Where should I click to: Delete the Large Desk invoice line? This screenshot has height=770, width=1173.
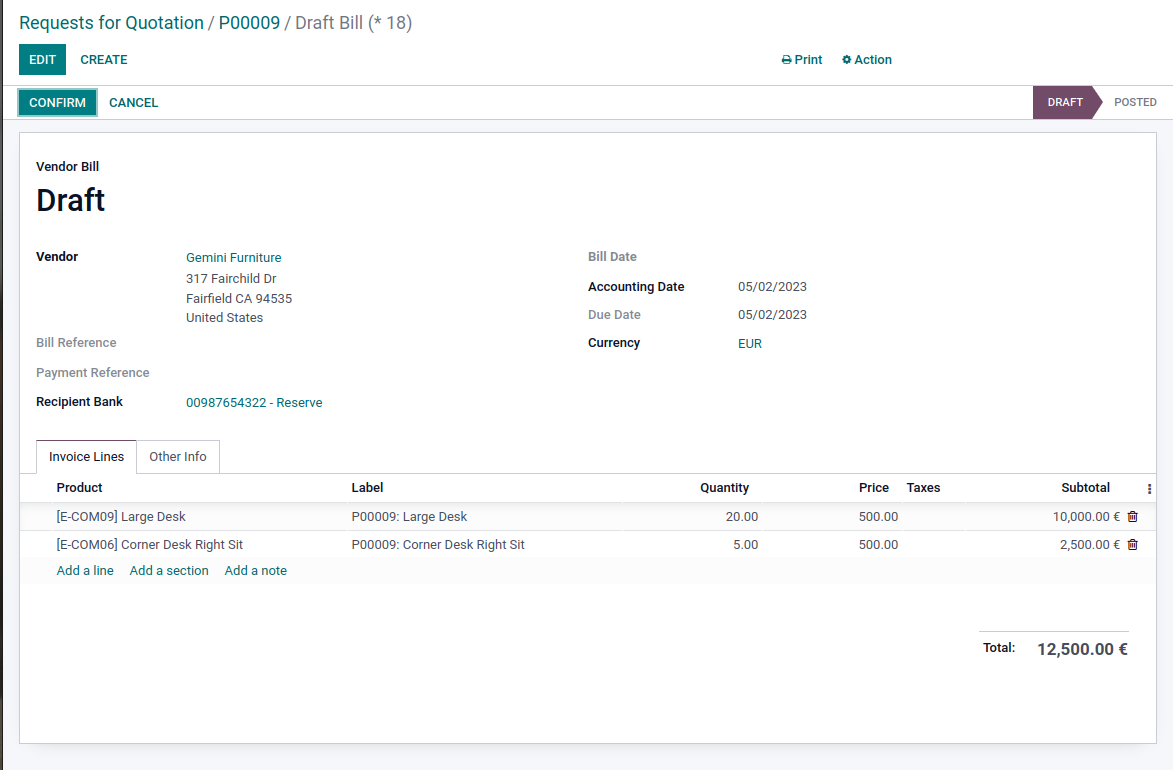pyautogui.click(x=1133, y=516)
